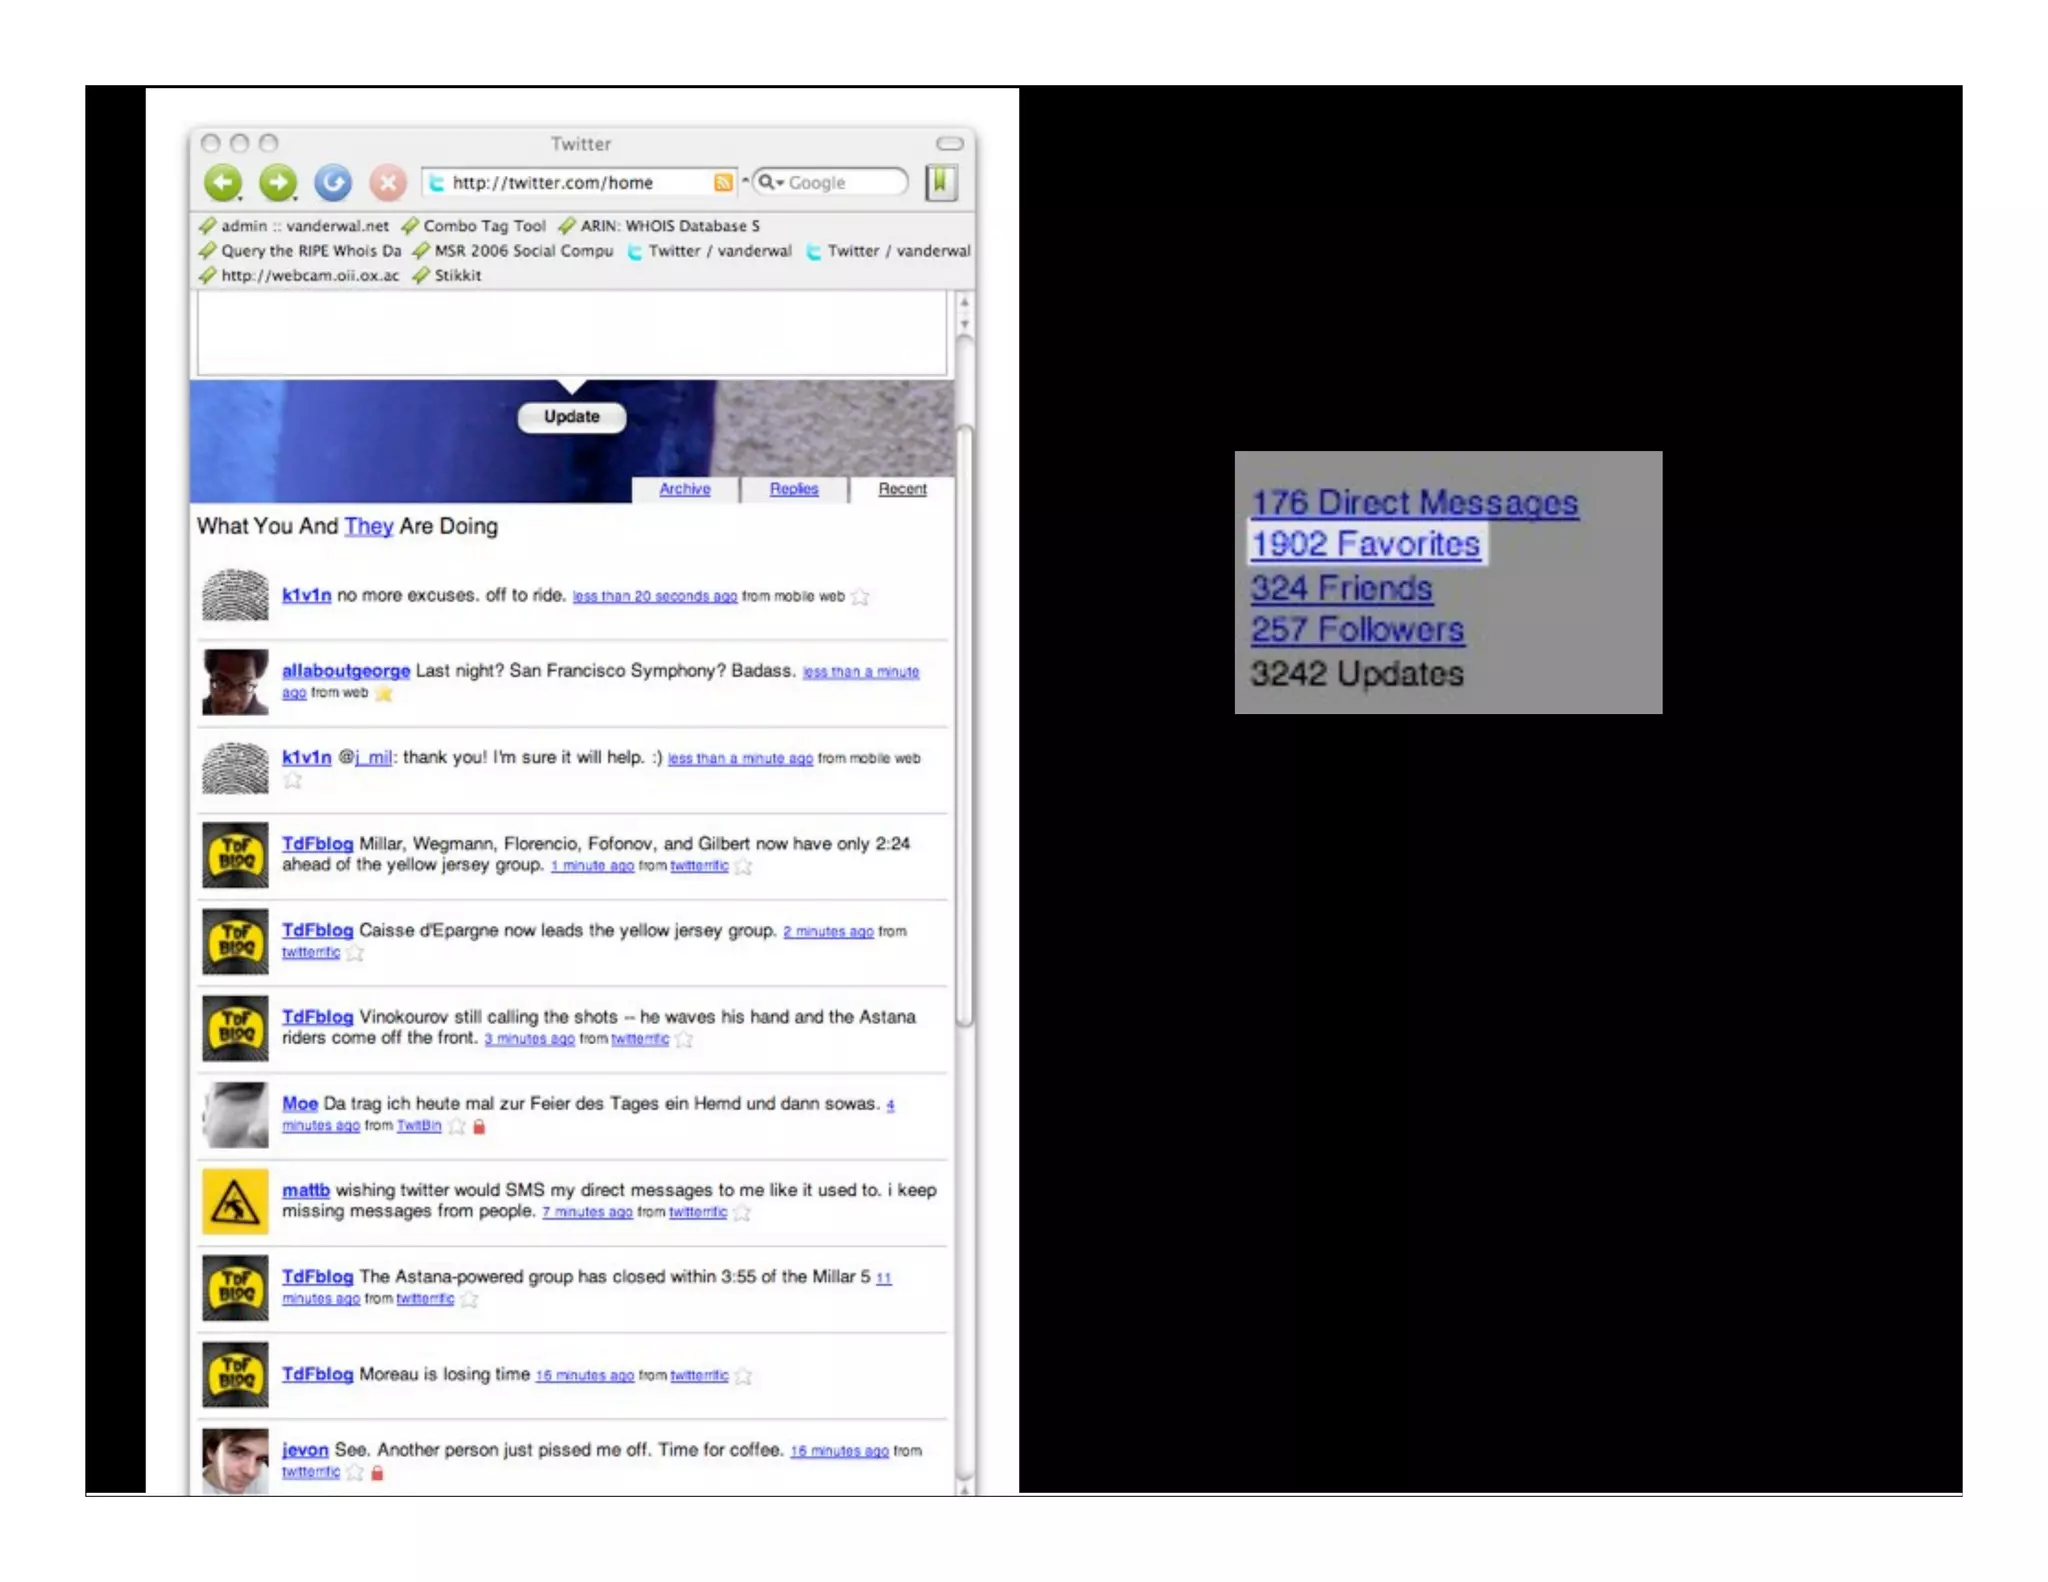Click the green back arrow button
Screen dimensions: 2048x1582
[223, 182]
